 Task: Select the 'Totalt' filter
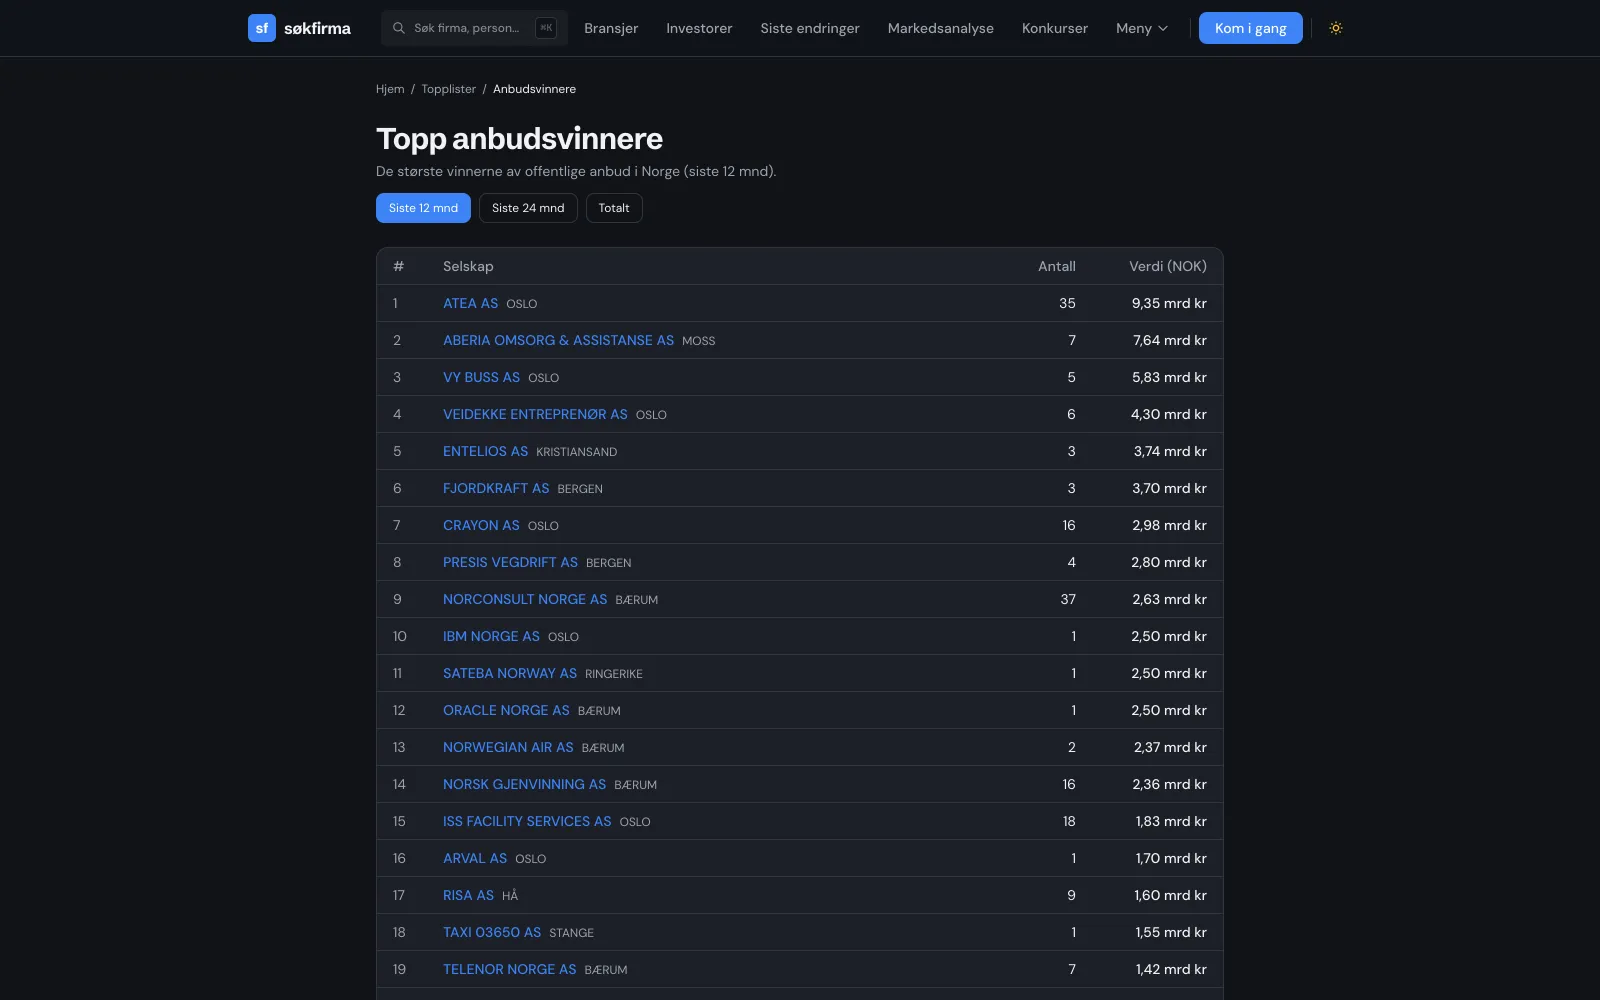tap(614, 208)
